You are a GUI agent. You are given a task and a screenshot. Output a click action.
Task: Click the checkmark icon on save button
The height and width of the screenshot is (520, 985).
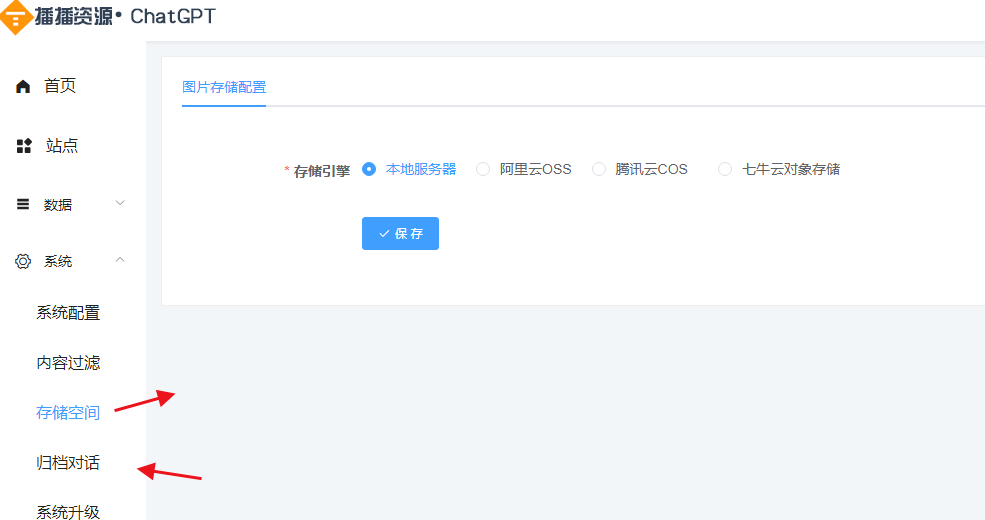(384, 233)
